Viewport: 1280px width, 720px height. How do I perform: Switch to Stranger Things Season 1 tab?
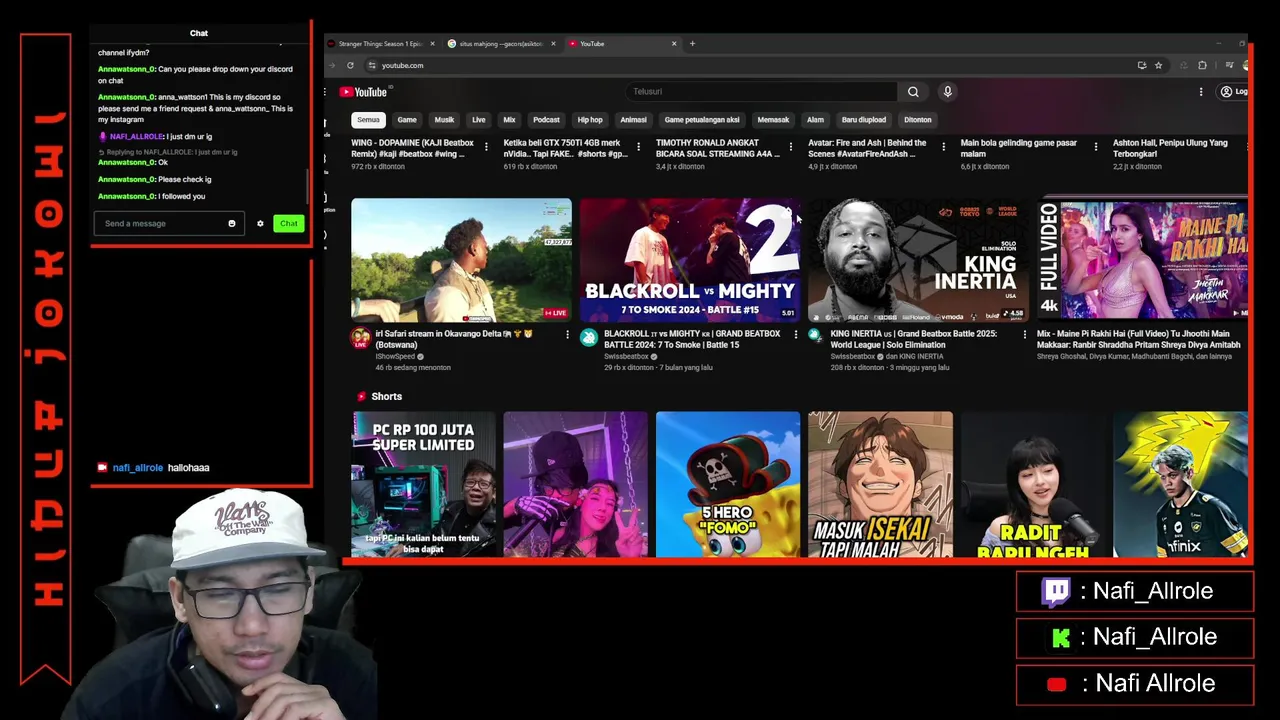[x=380, y=43]
